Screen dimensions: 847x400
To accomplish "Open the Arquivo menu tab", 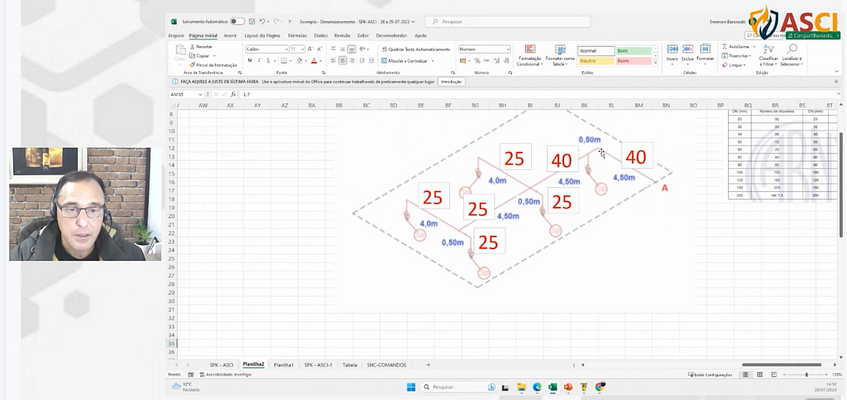I will coord(176,35).
